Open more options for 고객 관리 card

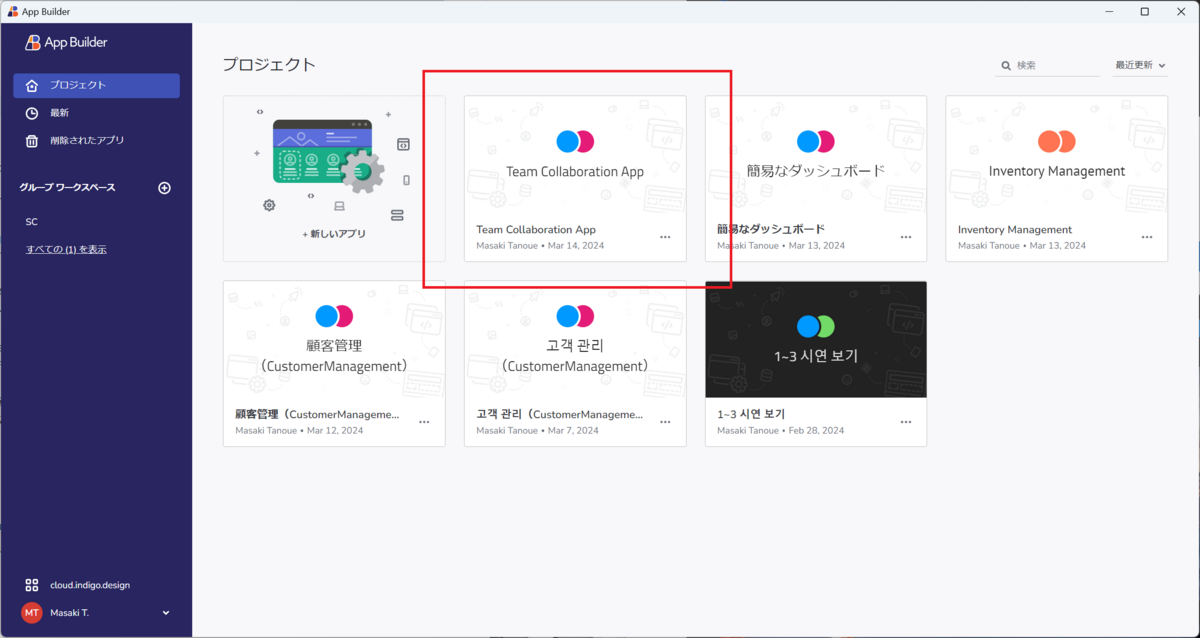pos(665,422)
